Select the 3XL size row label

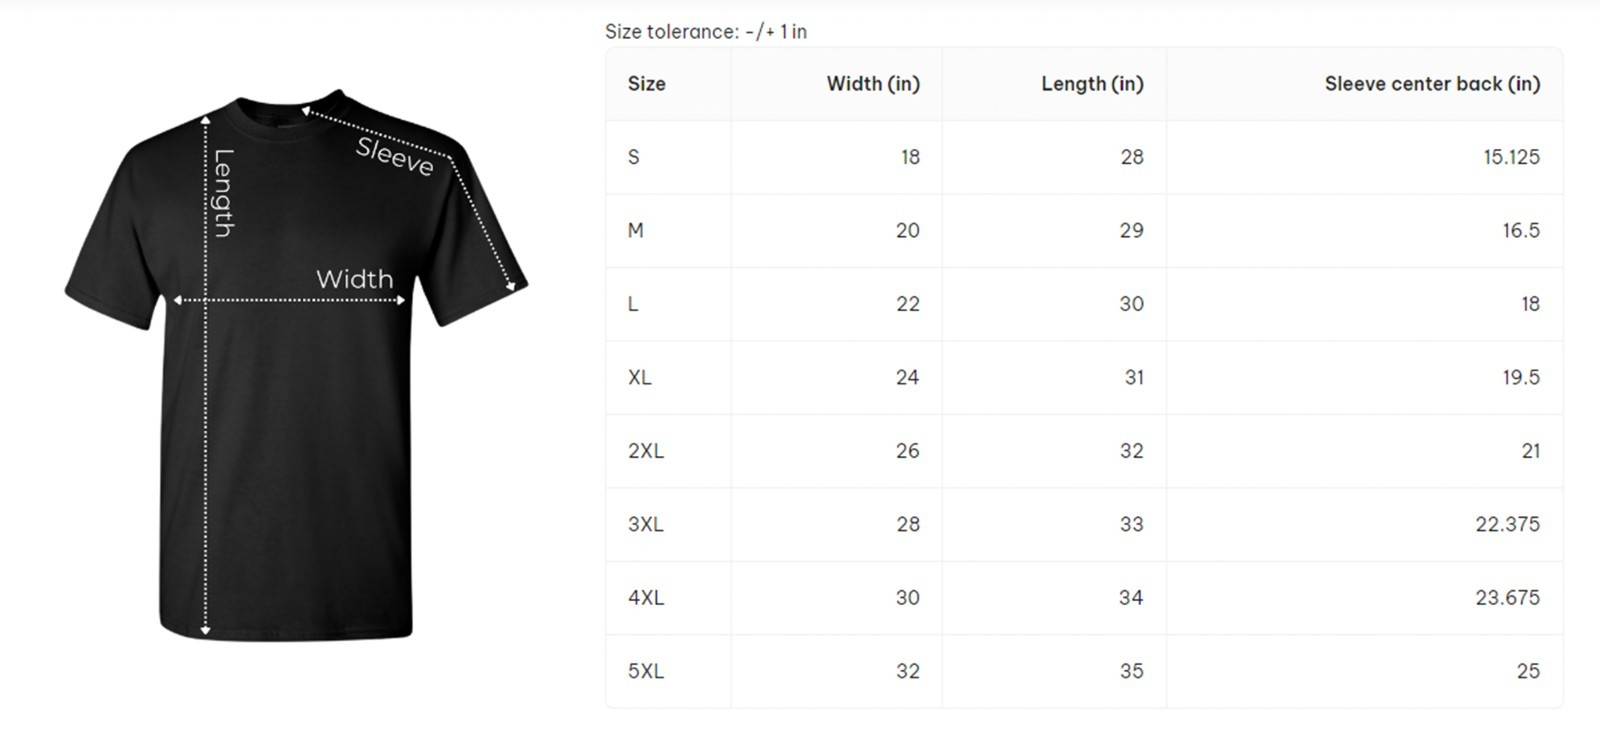(x=645, y=524)
